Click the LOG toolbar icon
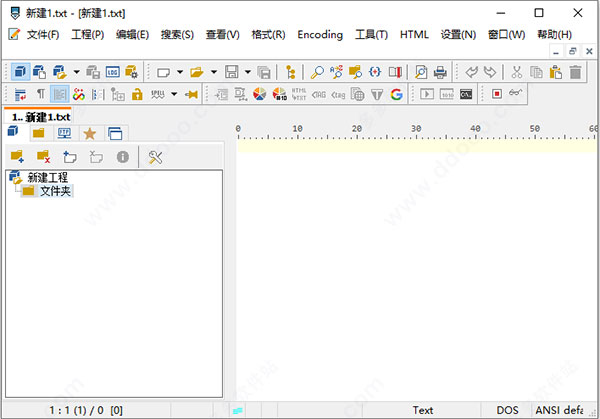 click(x=112, y=72)
